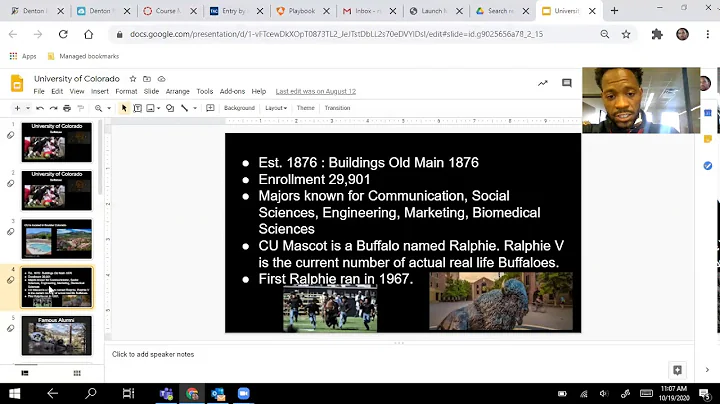Expand the new slide layout dropdown arrow

tap(28, 108)
